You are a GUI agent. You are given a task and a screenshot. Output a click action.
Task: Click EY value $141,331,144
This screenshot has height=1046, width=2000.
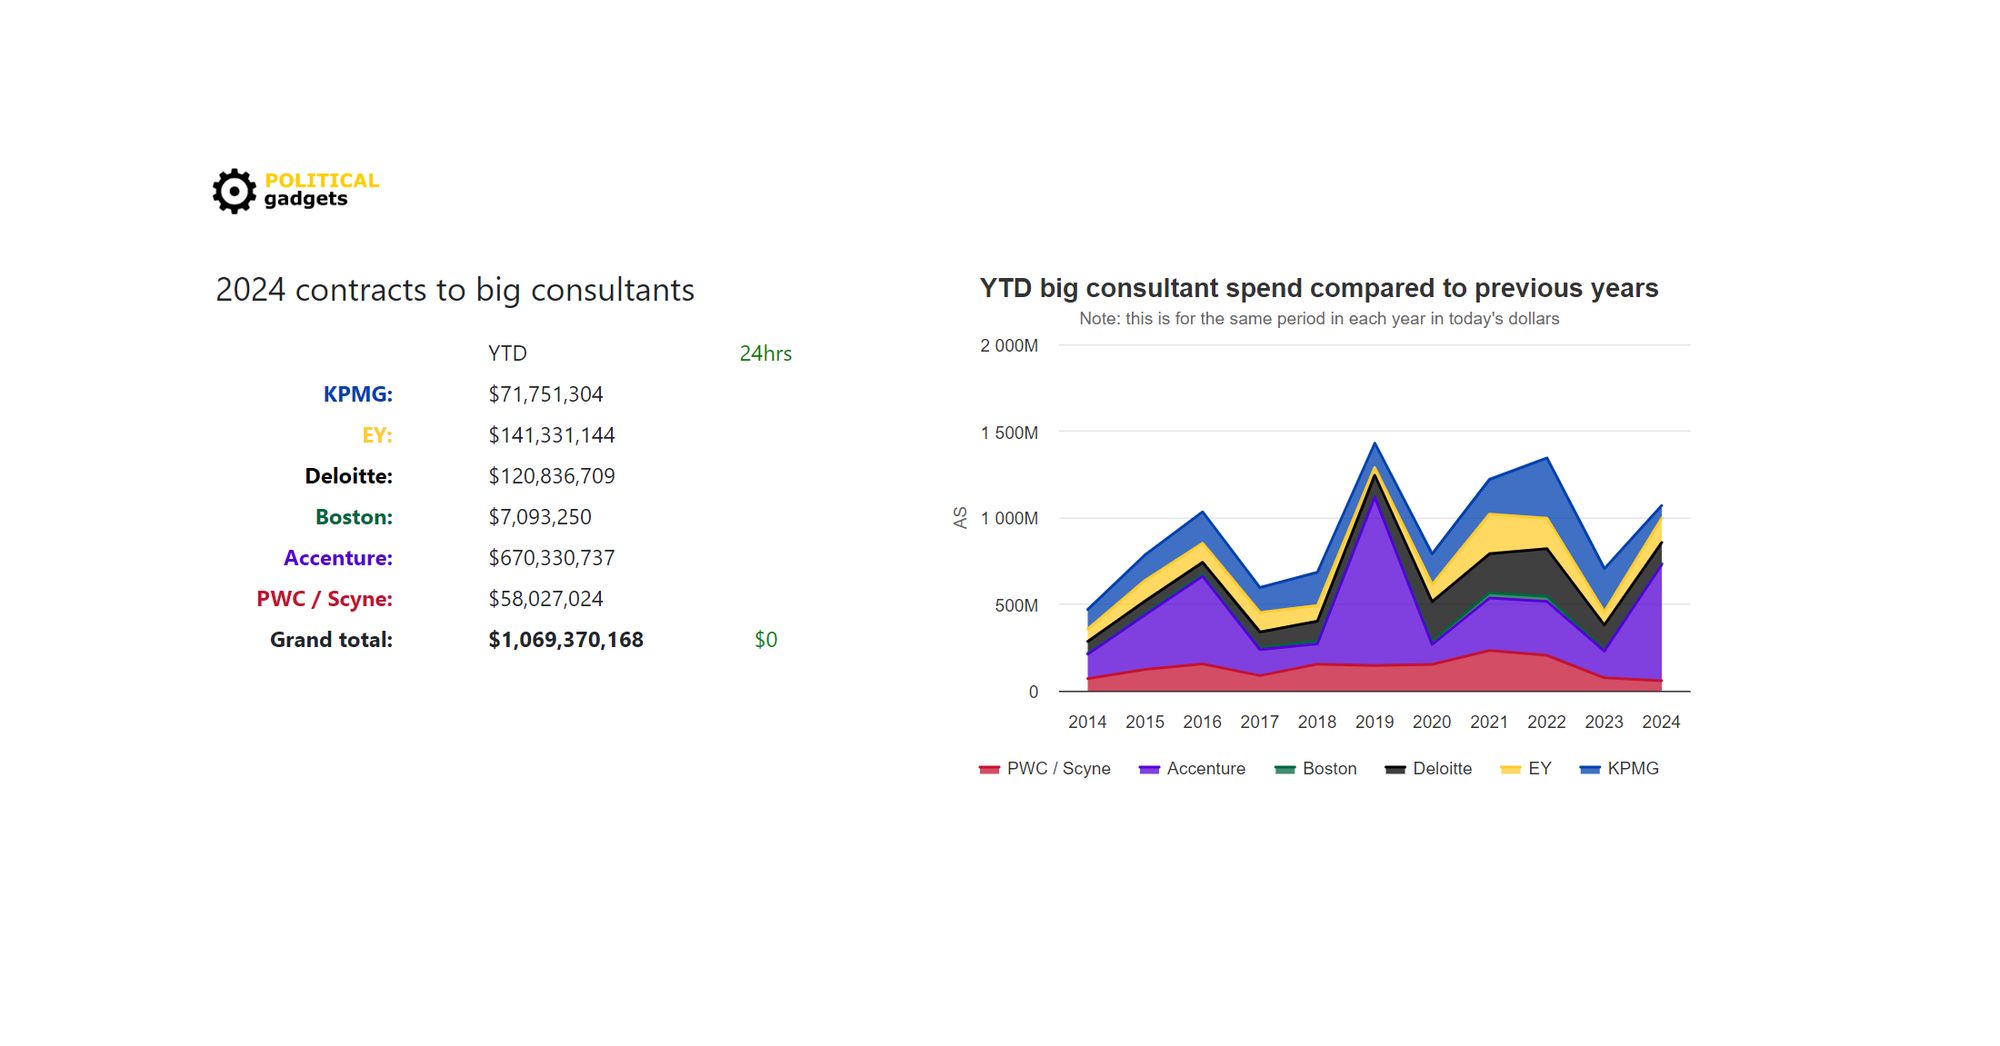552,435
